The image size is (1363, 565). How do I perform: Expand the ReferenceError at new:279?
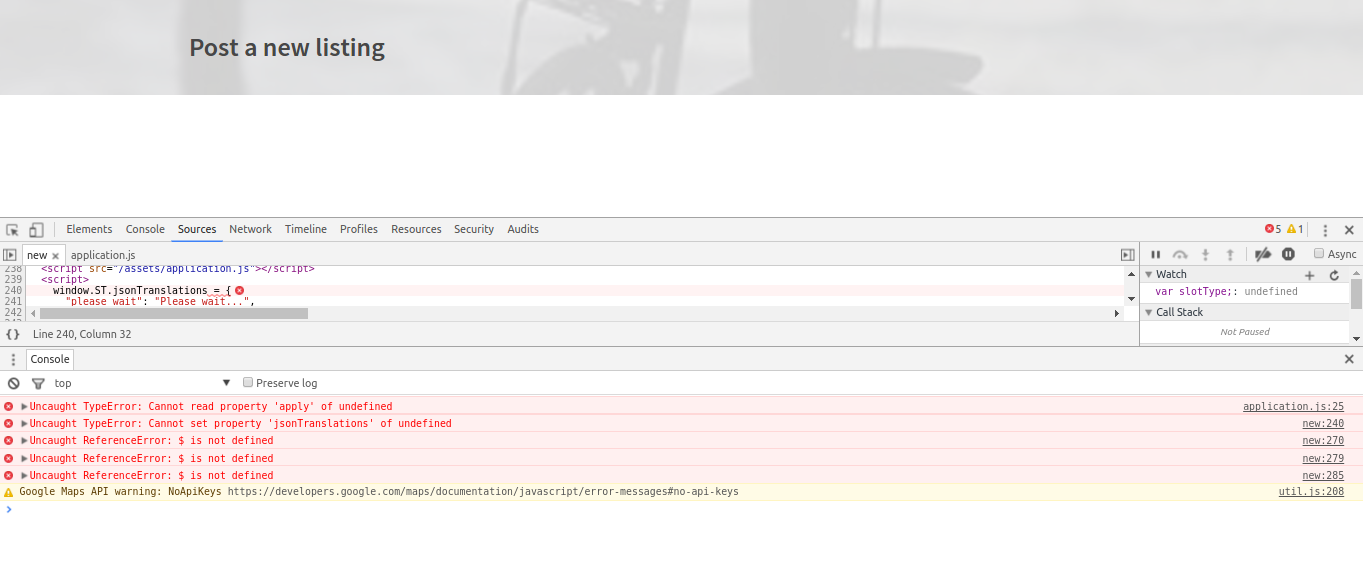point(24,459)
